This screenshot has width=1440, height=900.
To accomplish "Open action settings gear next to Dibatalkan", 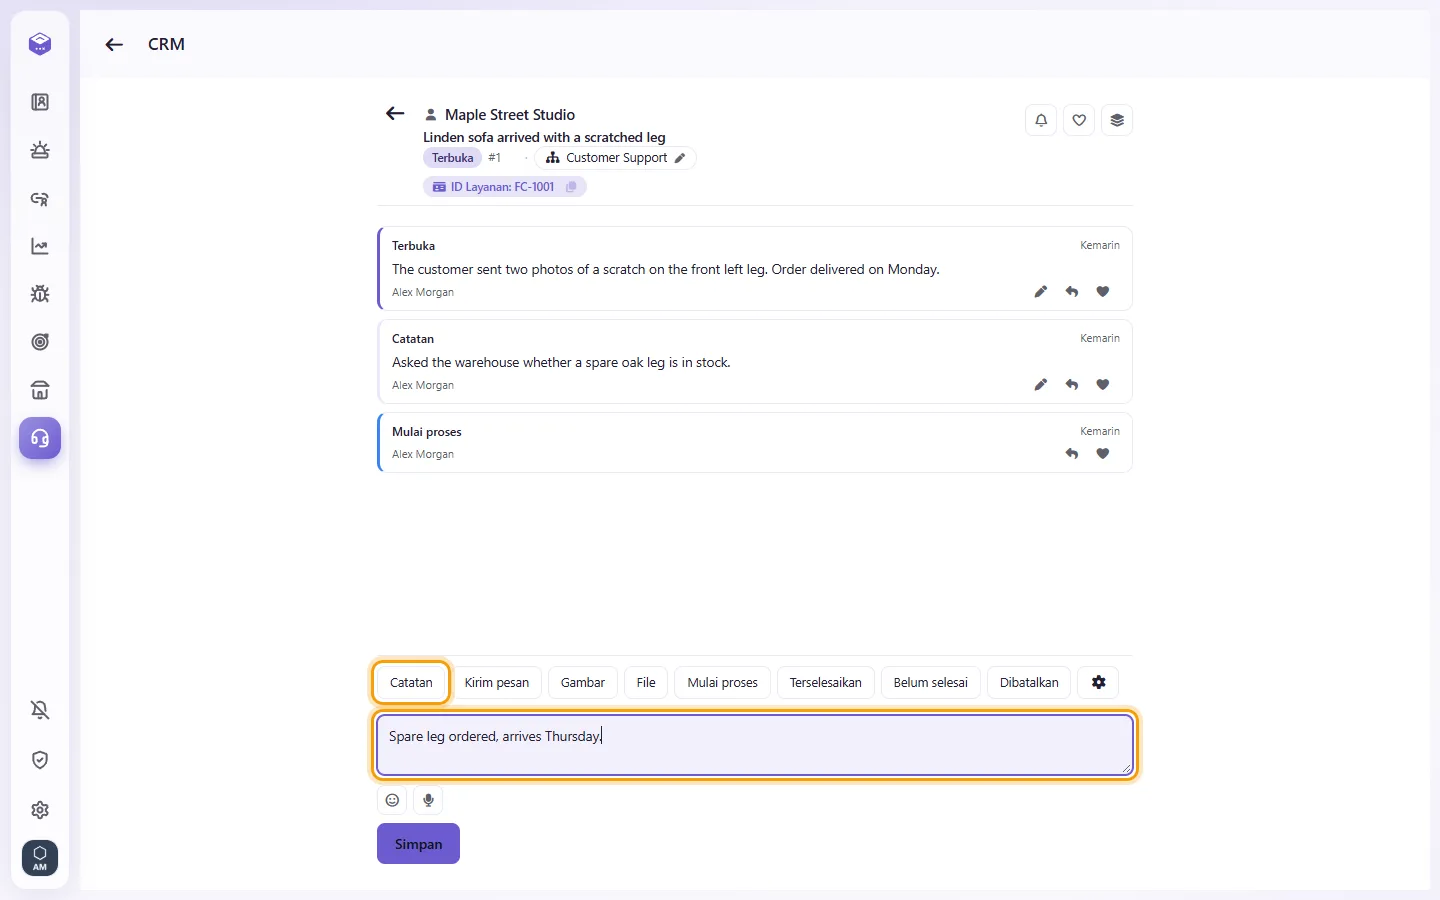I will coord(1099,683).
